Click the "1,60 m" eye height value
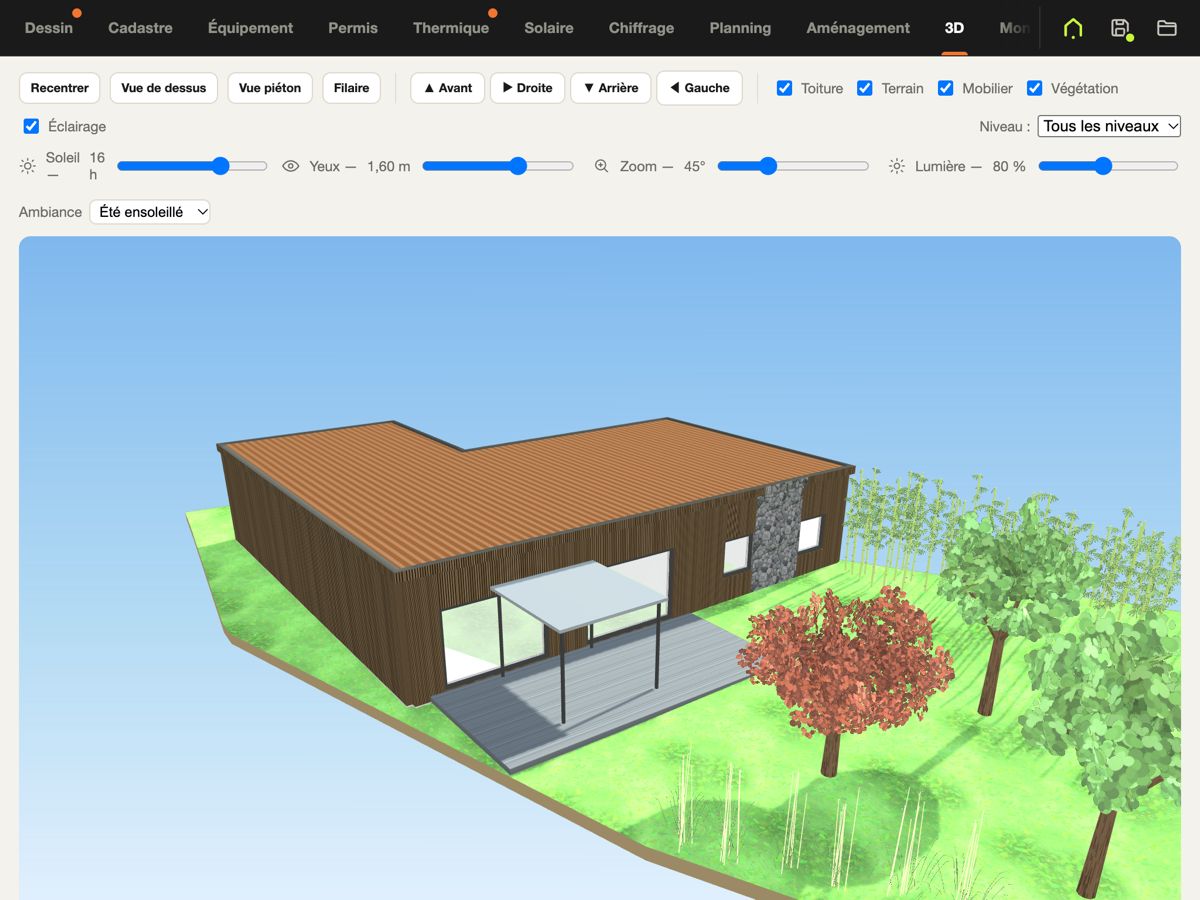 [x=388, y=166]
